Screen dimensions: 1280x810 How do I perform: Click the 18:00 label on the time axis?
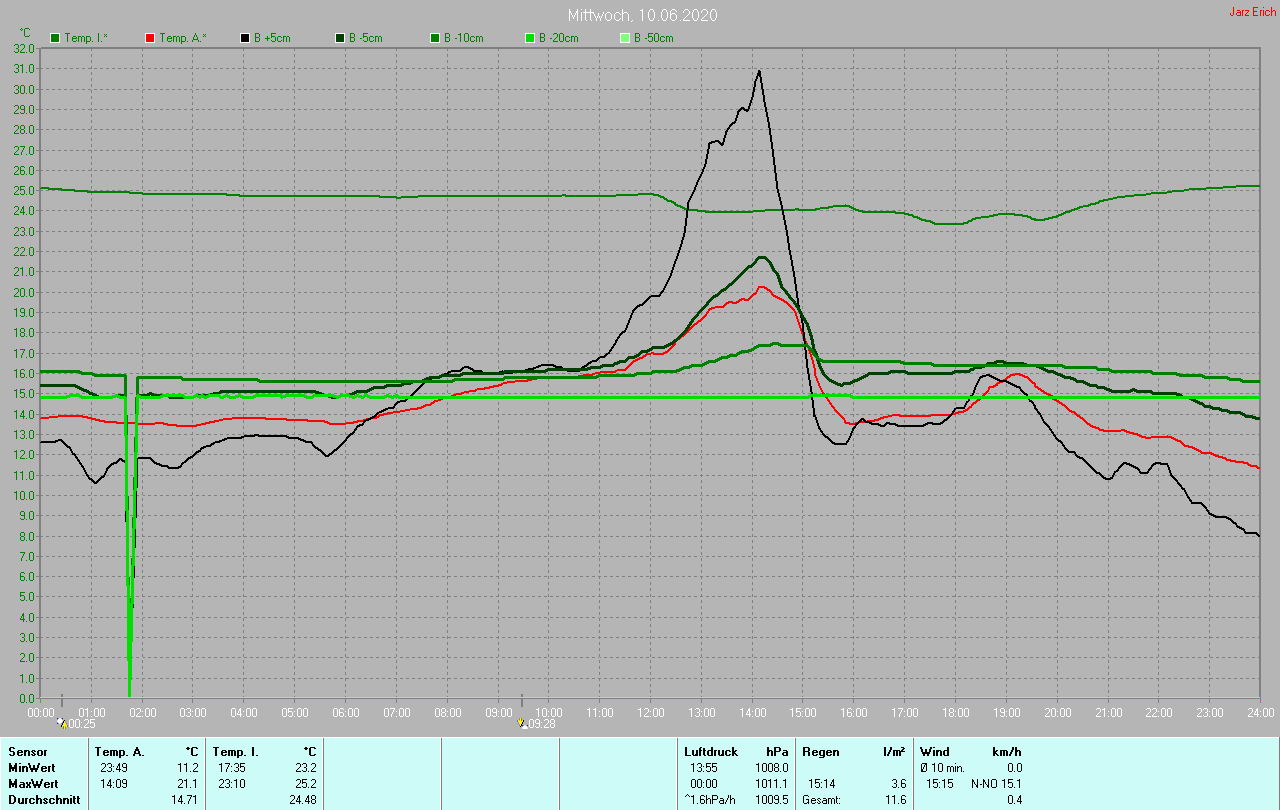coord(955,713)
